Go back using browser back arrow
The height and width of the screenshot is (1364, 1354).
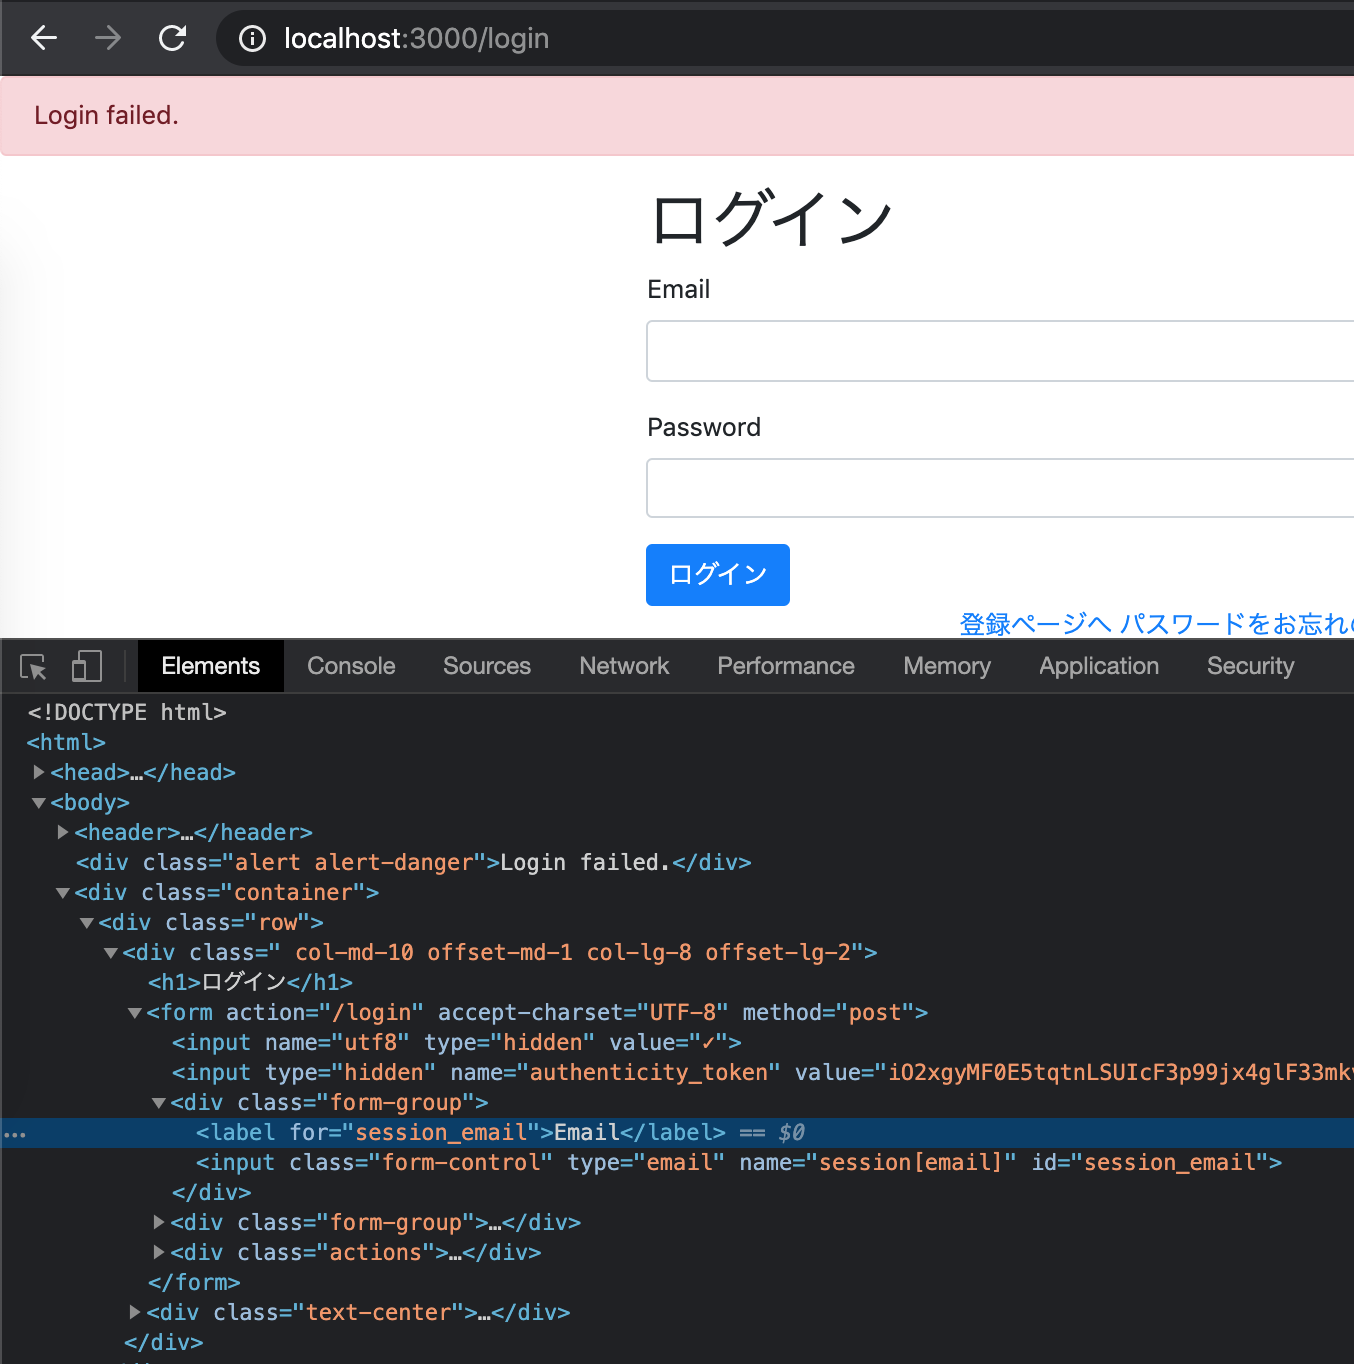click(x=44, y=38)
